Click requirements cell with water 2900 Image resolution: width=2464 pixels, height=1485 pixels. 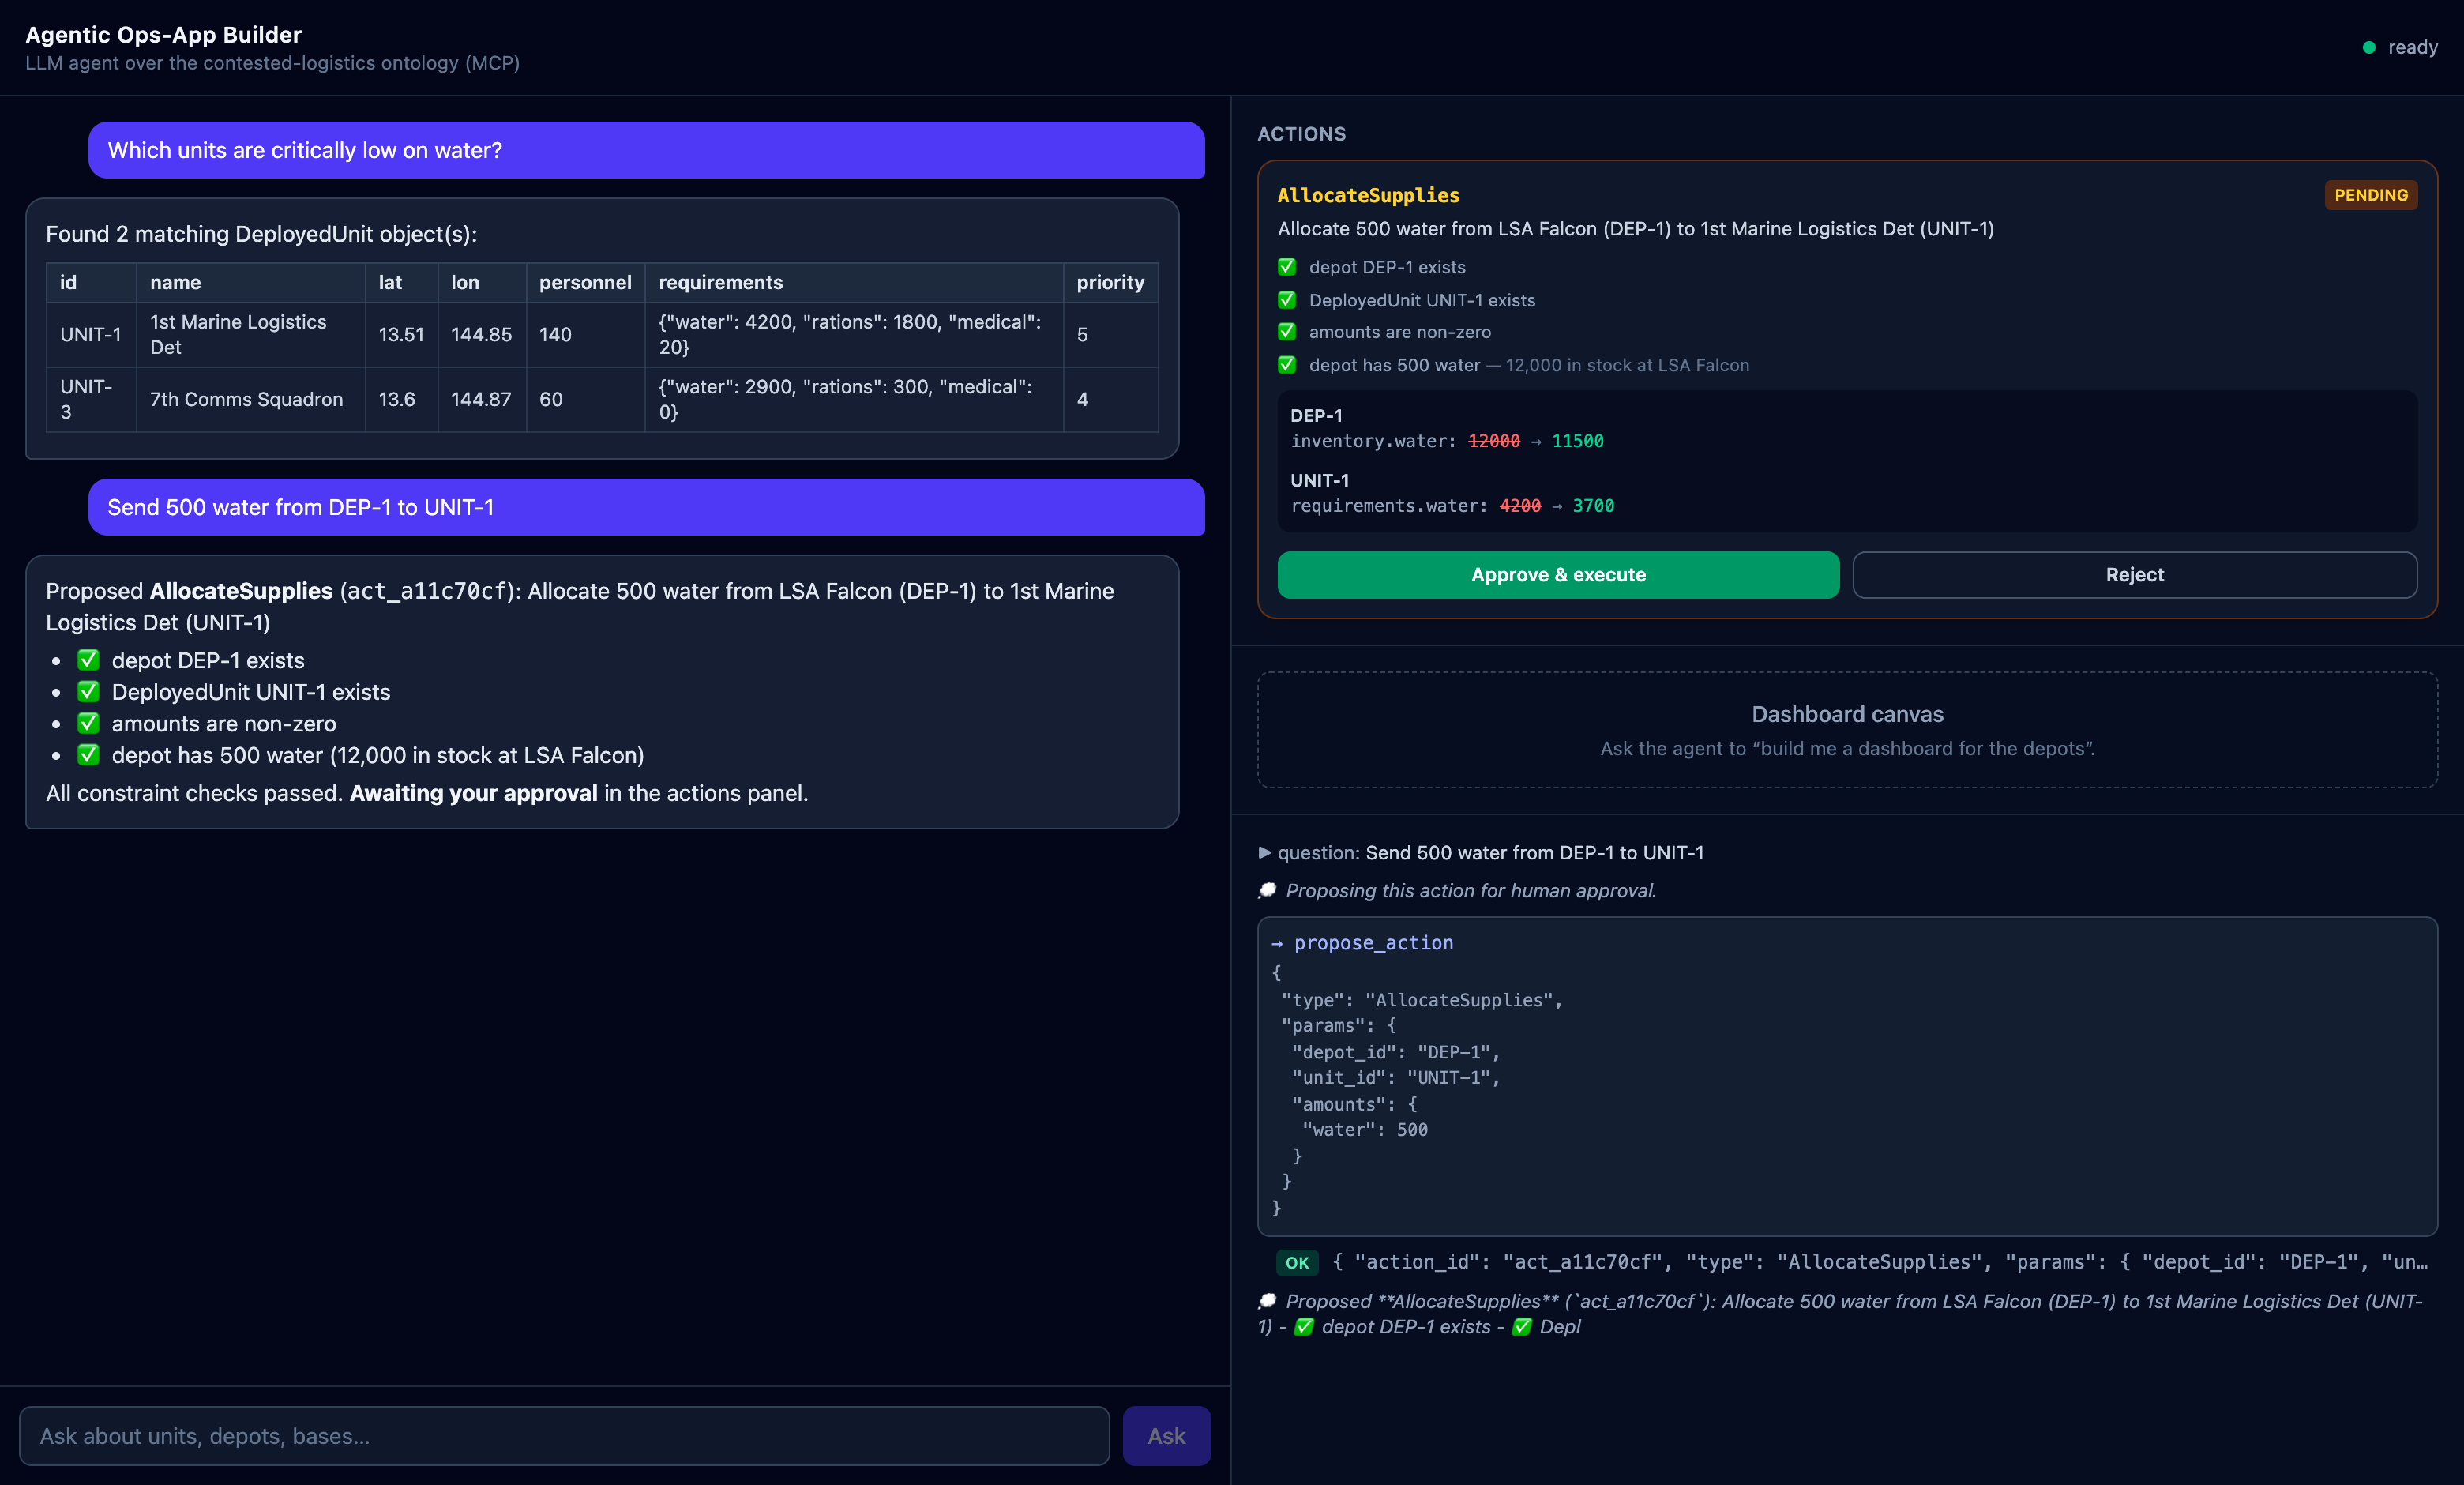854,399
